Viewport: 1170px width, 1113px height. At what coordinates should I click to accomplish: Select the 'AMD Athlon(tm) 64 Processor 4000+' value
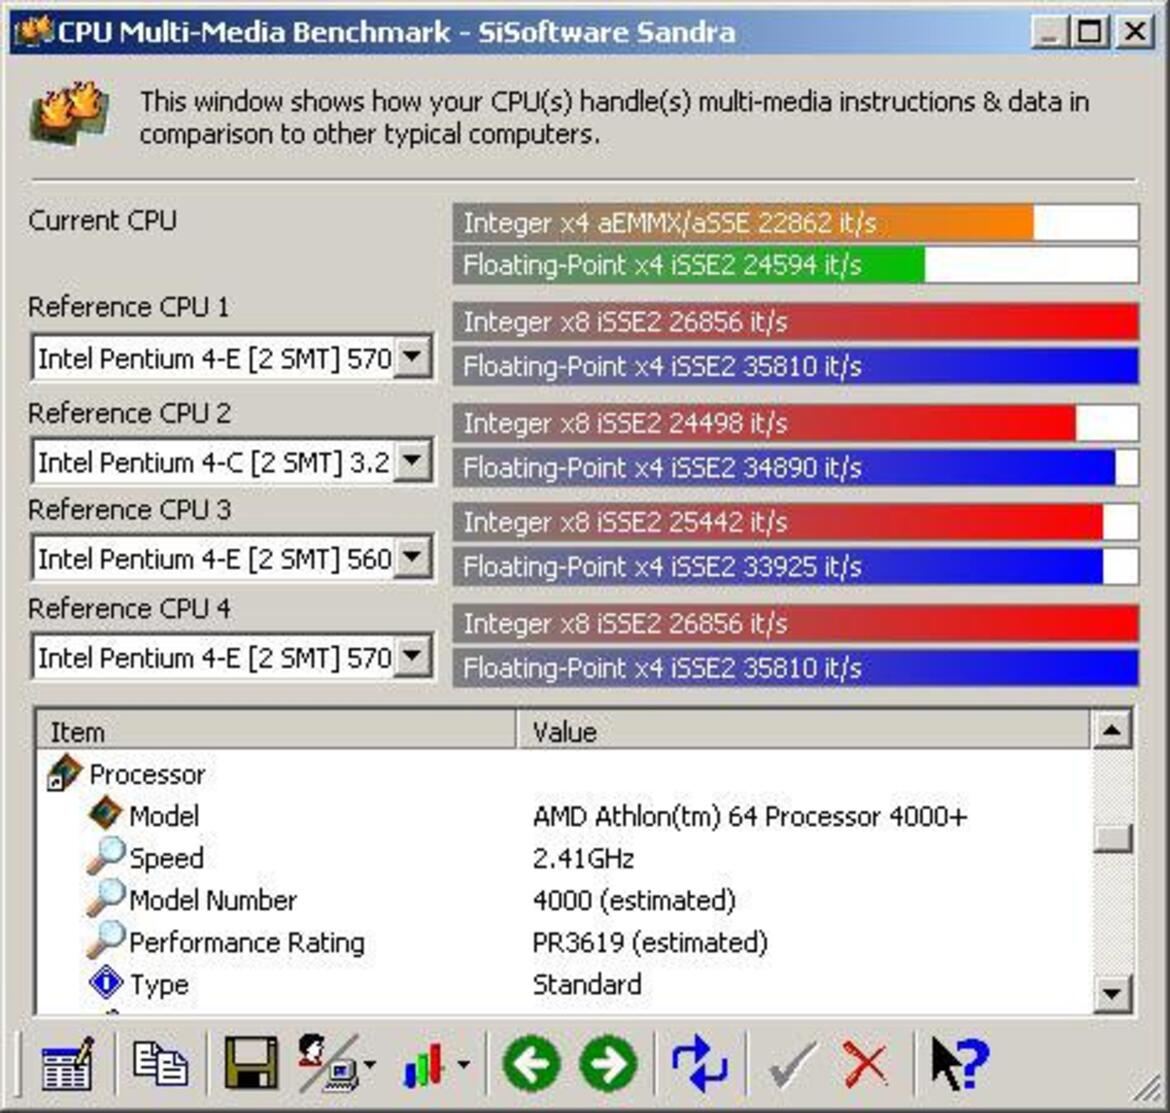[750, 815]
